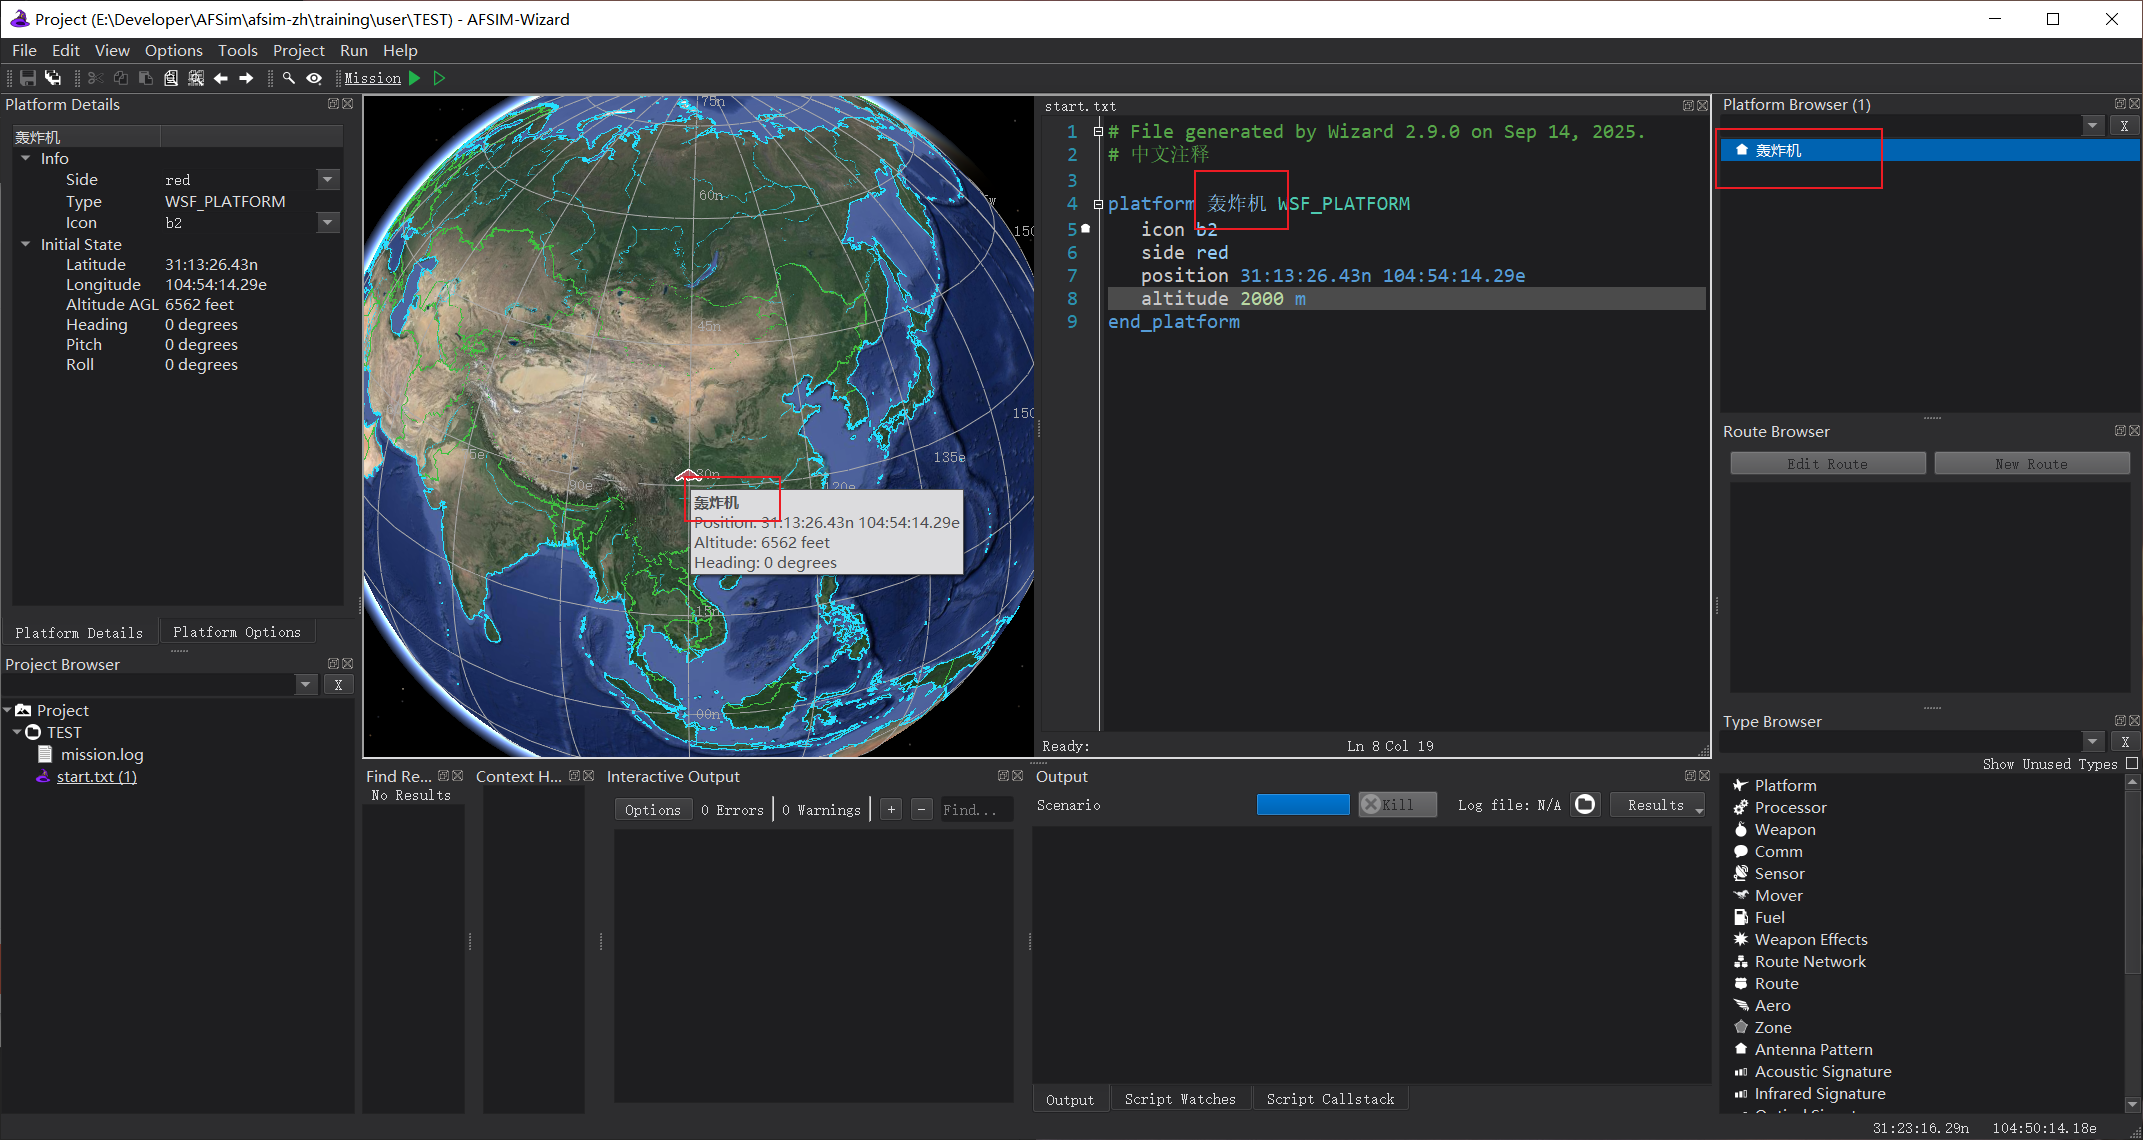The image size is (2143, 1140).
Task: Collapse the Info section in Platform Details
Action: coord(26,158)
